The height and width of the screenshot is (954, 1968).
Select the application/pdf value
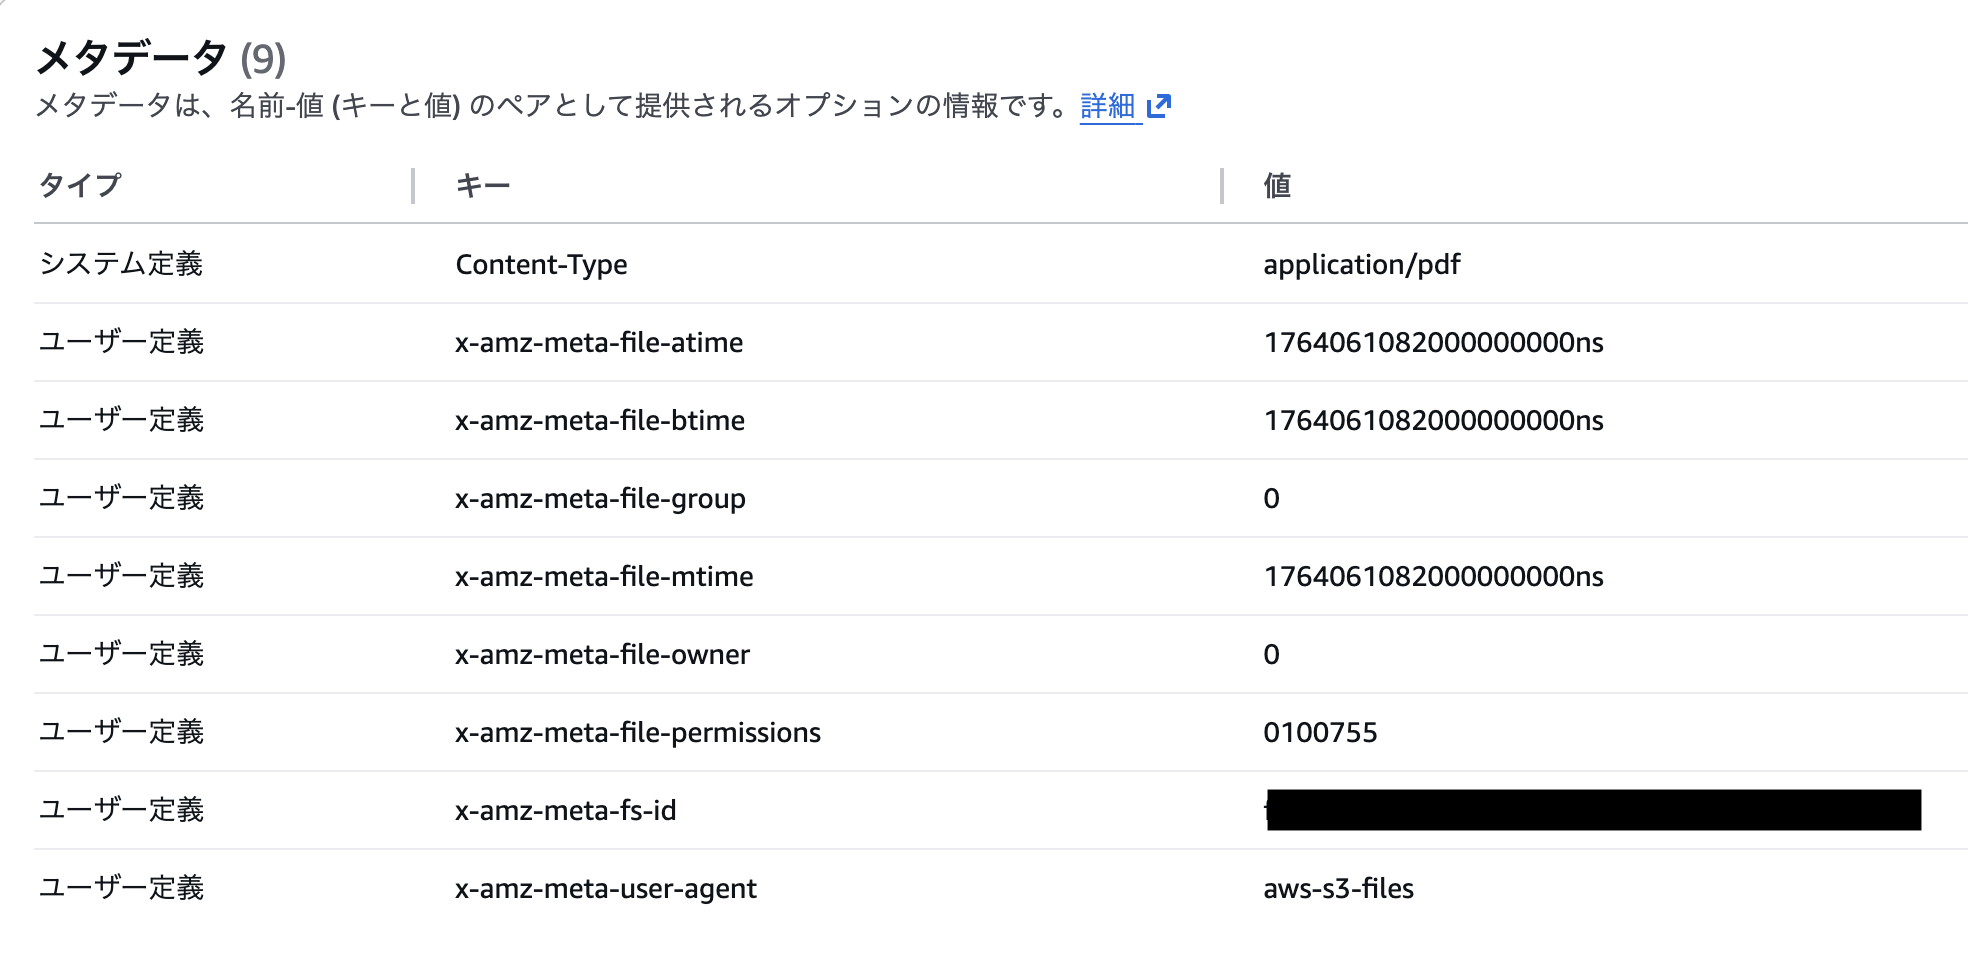tap(1361, 265)
